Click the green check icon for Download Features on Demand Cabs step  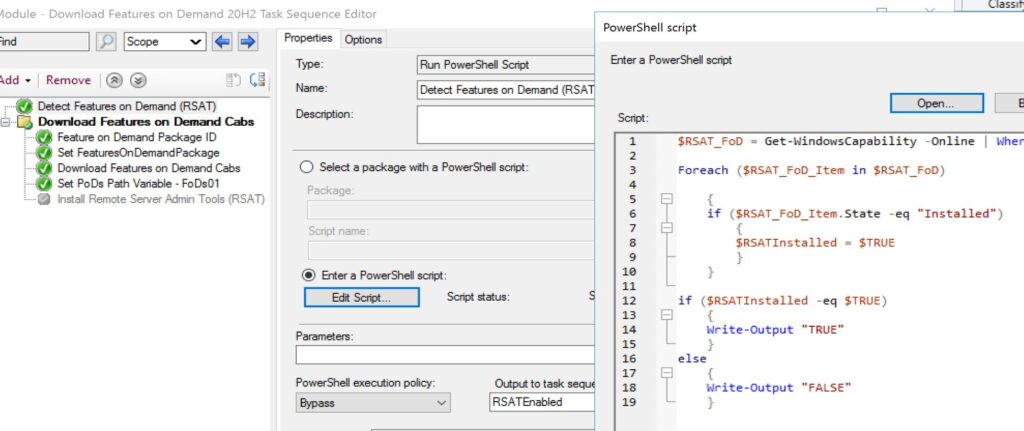pyautogui.click(x=44, y=168)
